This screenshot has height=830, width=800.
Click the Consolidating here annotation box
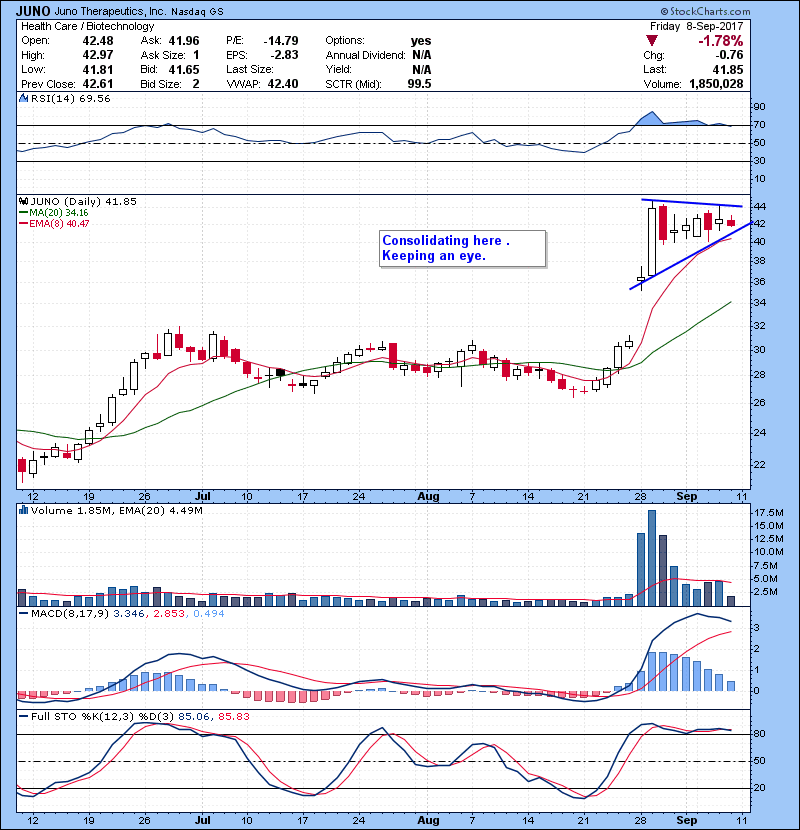pyautogui.click(x=462, y=248)
